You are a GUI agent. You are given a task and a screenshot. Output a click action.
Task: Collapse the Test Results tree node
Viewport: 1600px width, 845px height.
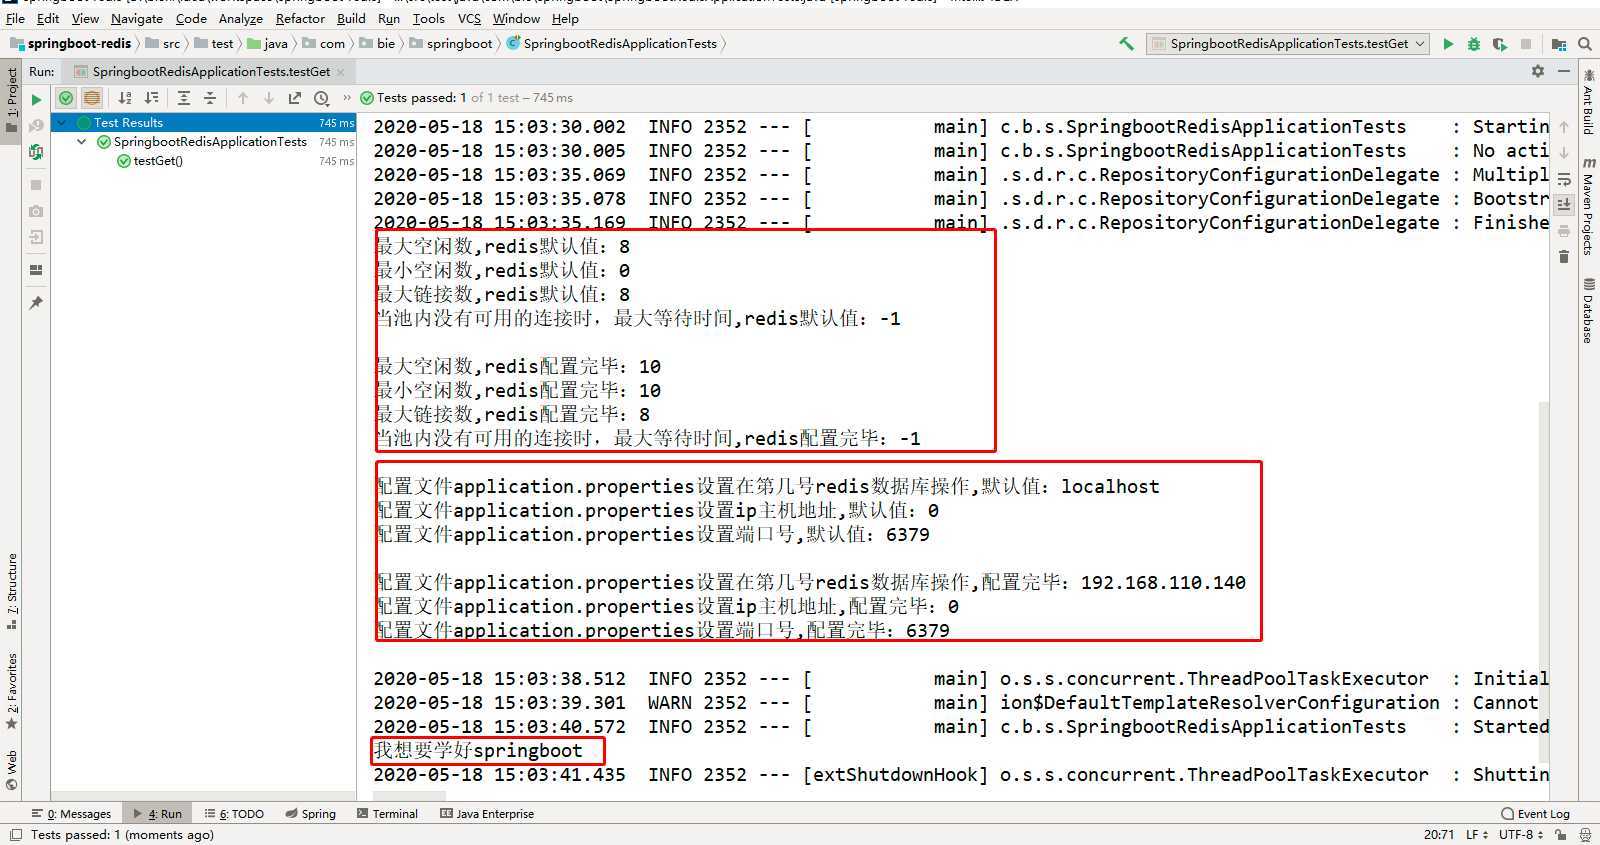pos(62,122)
